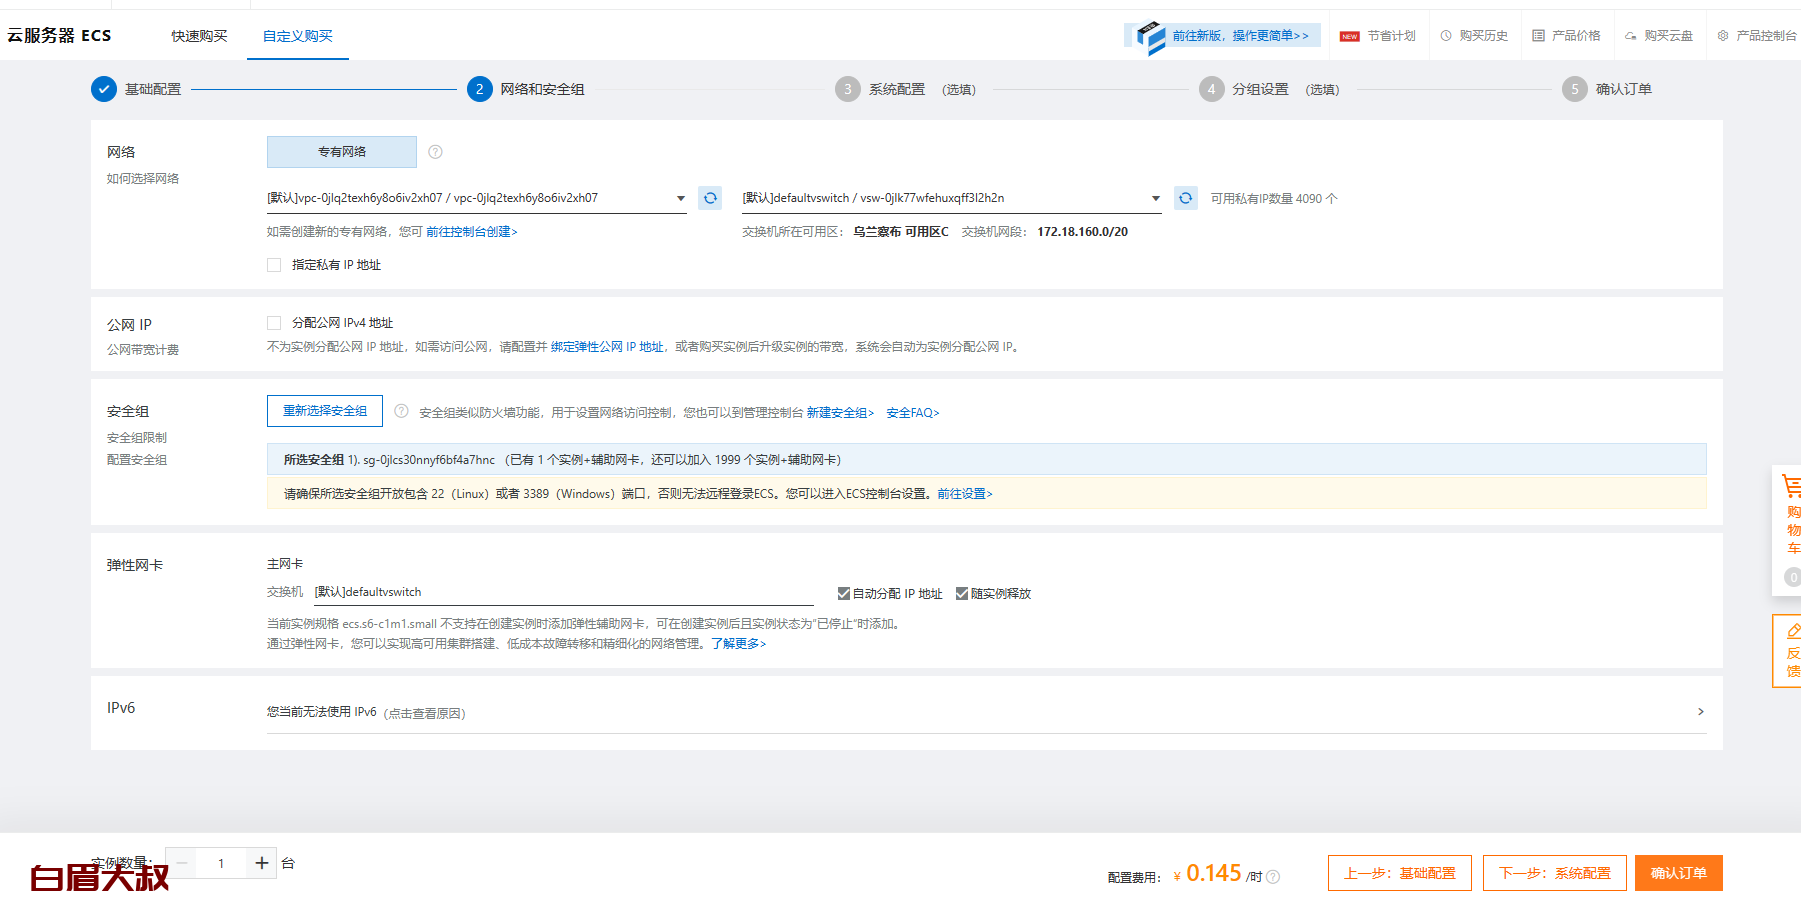The height and width of the screenshot is (921, 1801).
Task: Click 前往新版，操作更简单 banner link
Action: [1240, 36]
